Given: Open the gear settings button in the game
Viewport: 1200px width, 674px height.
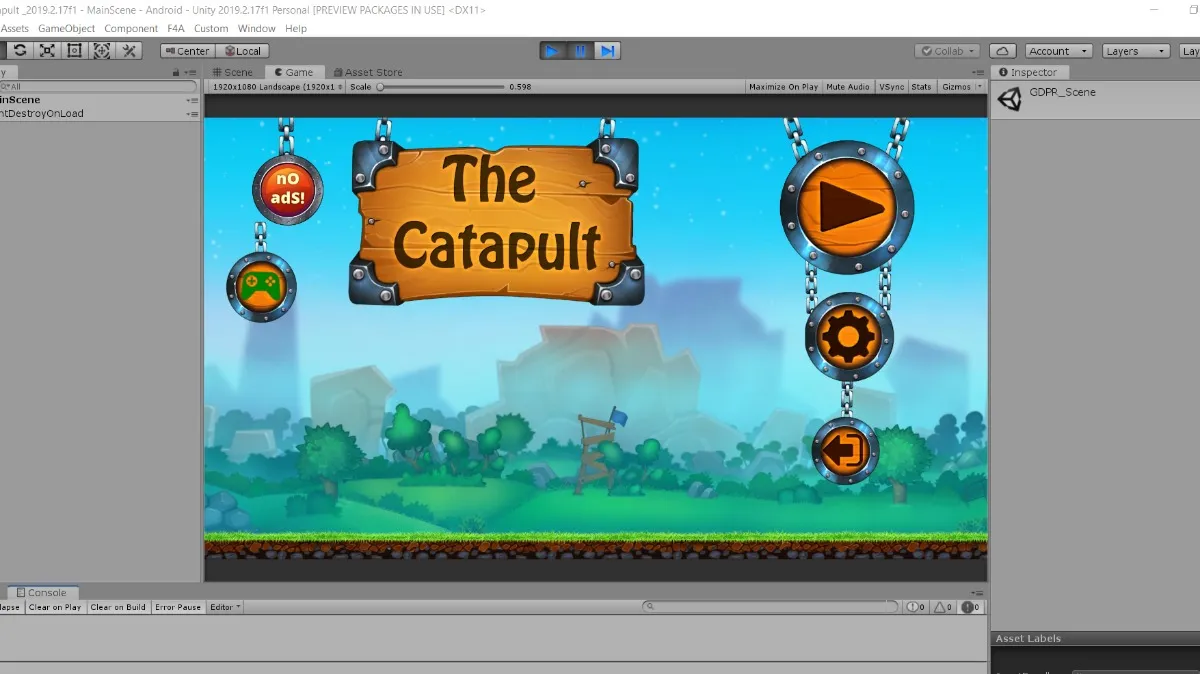Looking at the screenshot, I should point(849,337).
